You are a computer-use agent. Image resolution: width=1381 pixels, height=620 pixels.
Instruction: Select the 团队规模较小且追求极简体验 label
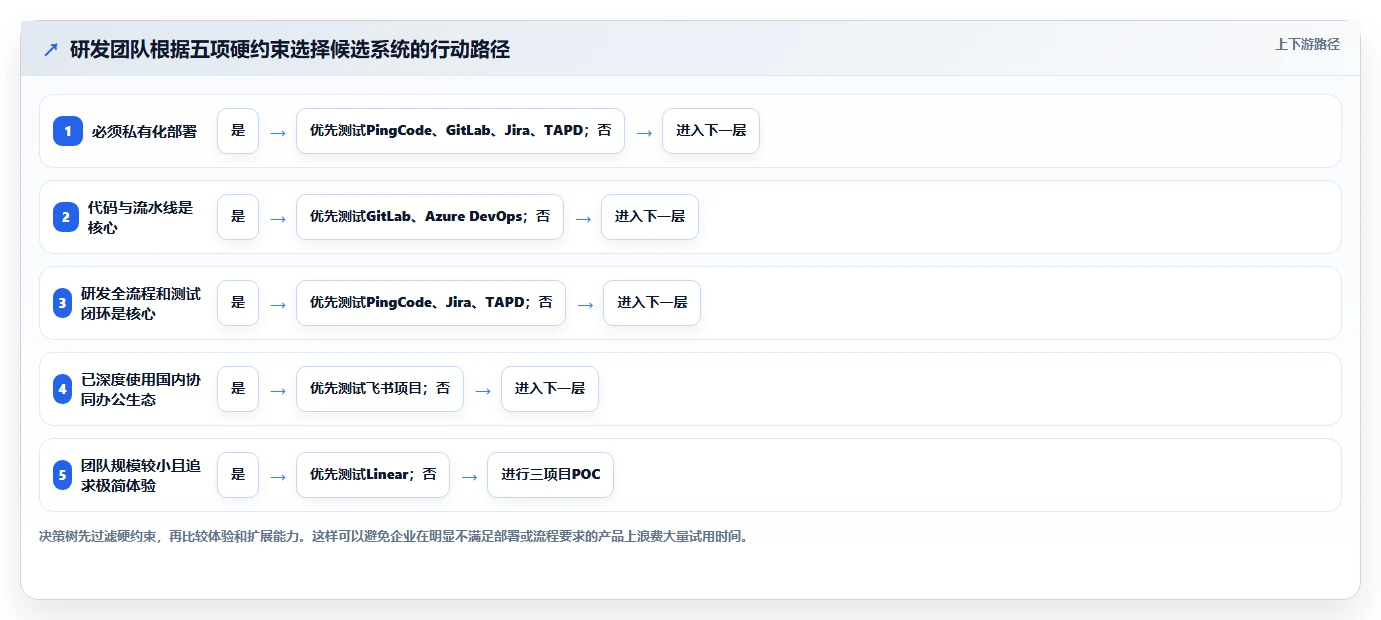141,475
